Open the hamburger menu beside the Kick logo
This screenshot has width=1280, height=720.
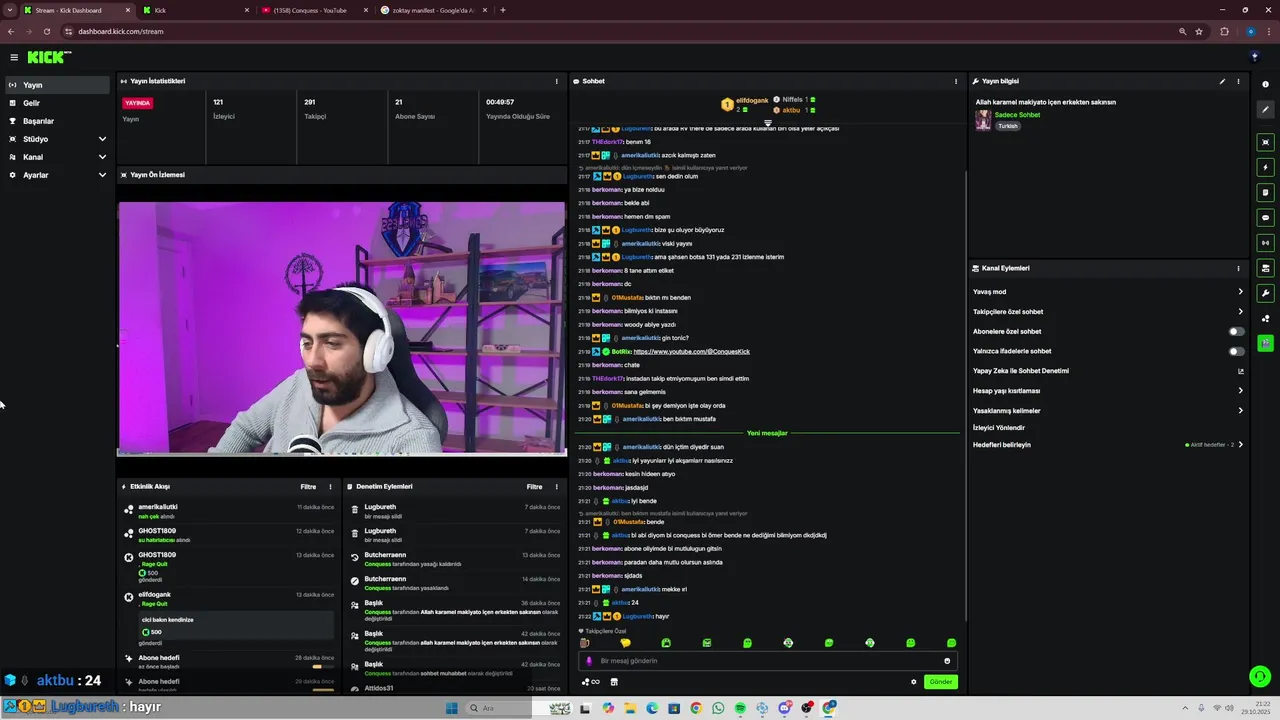pyautogui.click(x=14, y=57)
